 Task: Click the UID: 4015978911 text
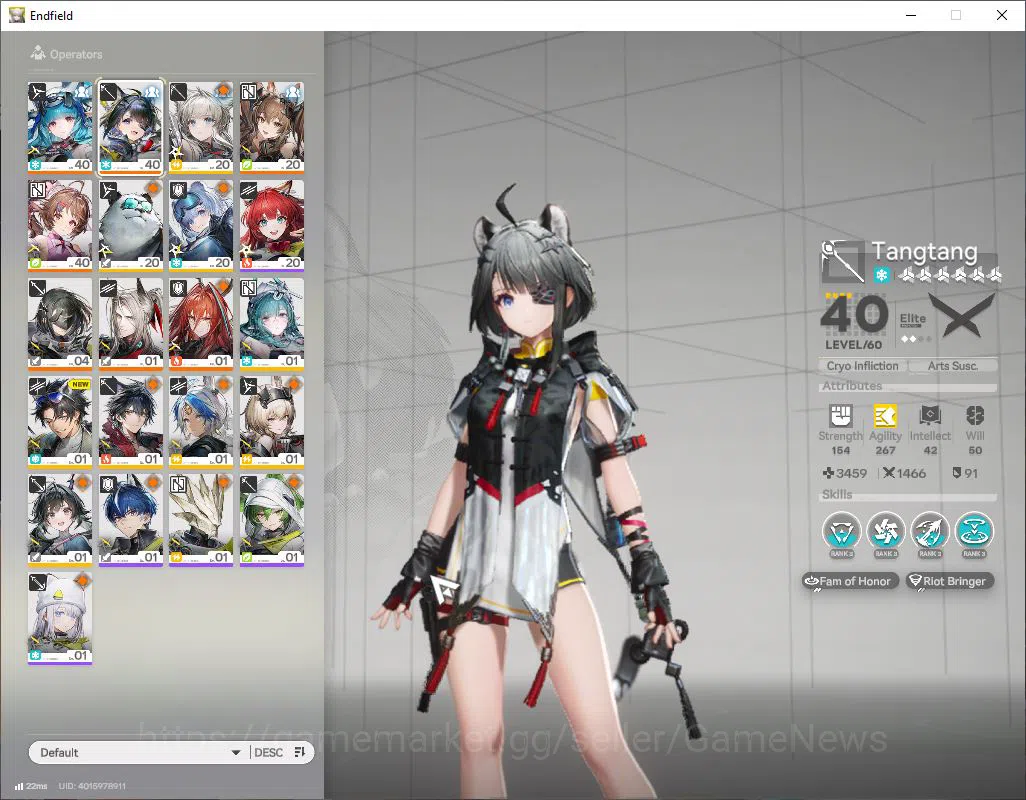click(92, 786)
